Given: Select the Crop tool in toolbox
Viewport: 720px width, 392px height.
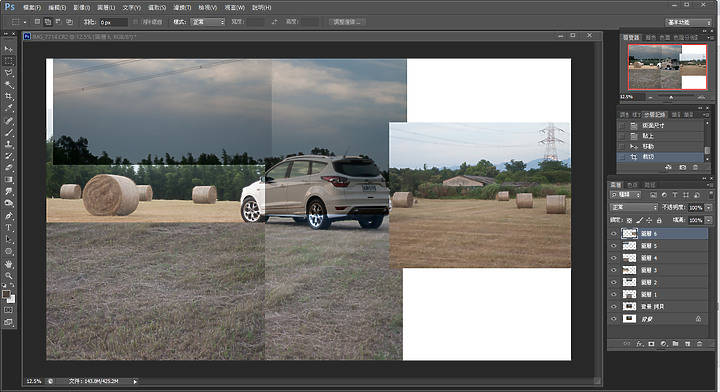Looking at the screenshot, I should pyautogui.click(x=9, y=96).
